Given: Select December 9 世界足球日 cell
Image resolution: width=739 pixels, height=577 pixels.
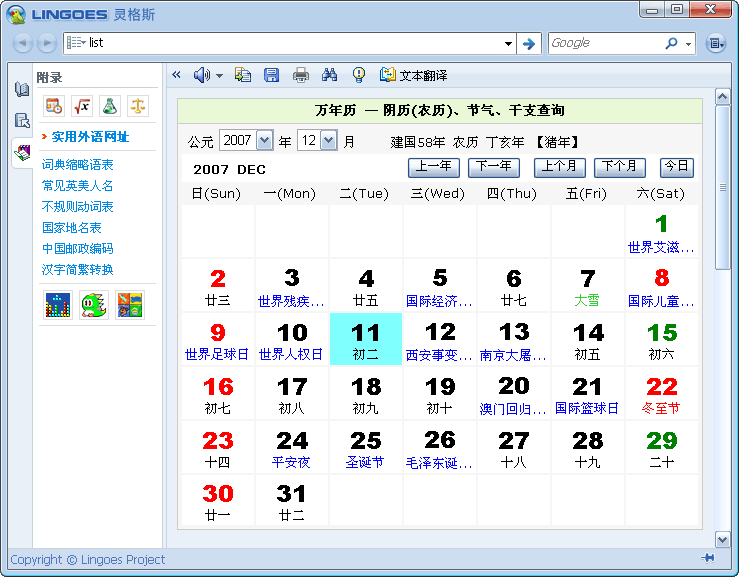Looking at the screenshot, I should click(x=218, y=339).
